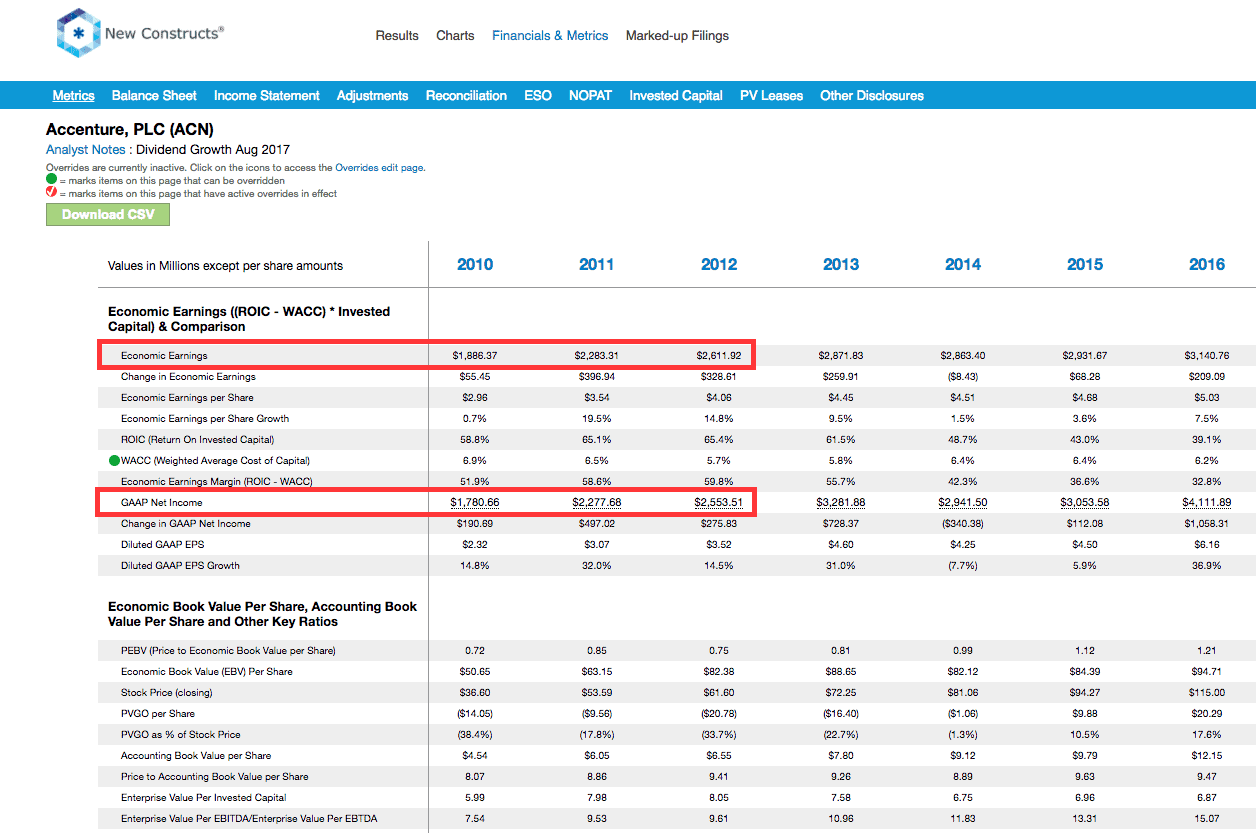Click the GAAP Net Income row label

(x=161, y=503)
